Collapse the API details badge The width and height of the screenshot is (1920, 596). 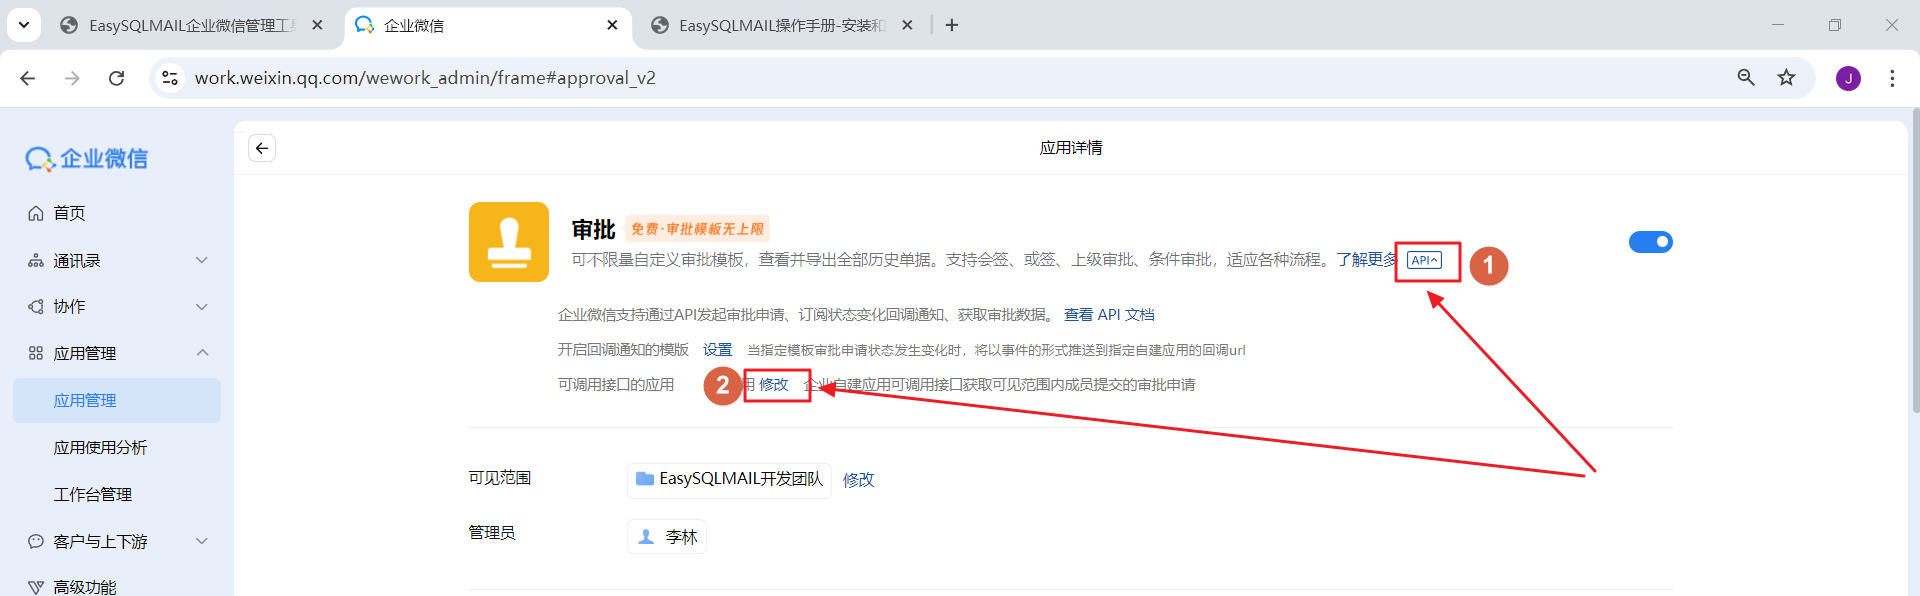pyautogui.click(x=1424, y=260)
